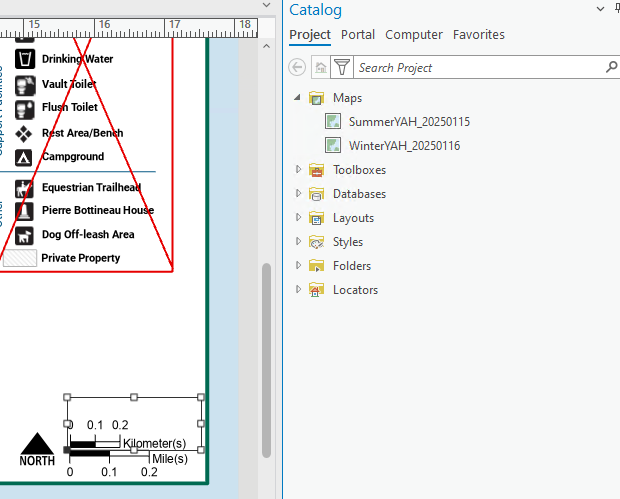This screenshot has height=499, width=620.
Task: Click the Maps folder icon
Action: pos(316,98)
